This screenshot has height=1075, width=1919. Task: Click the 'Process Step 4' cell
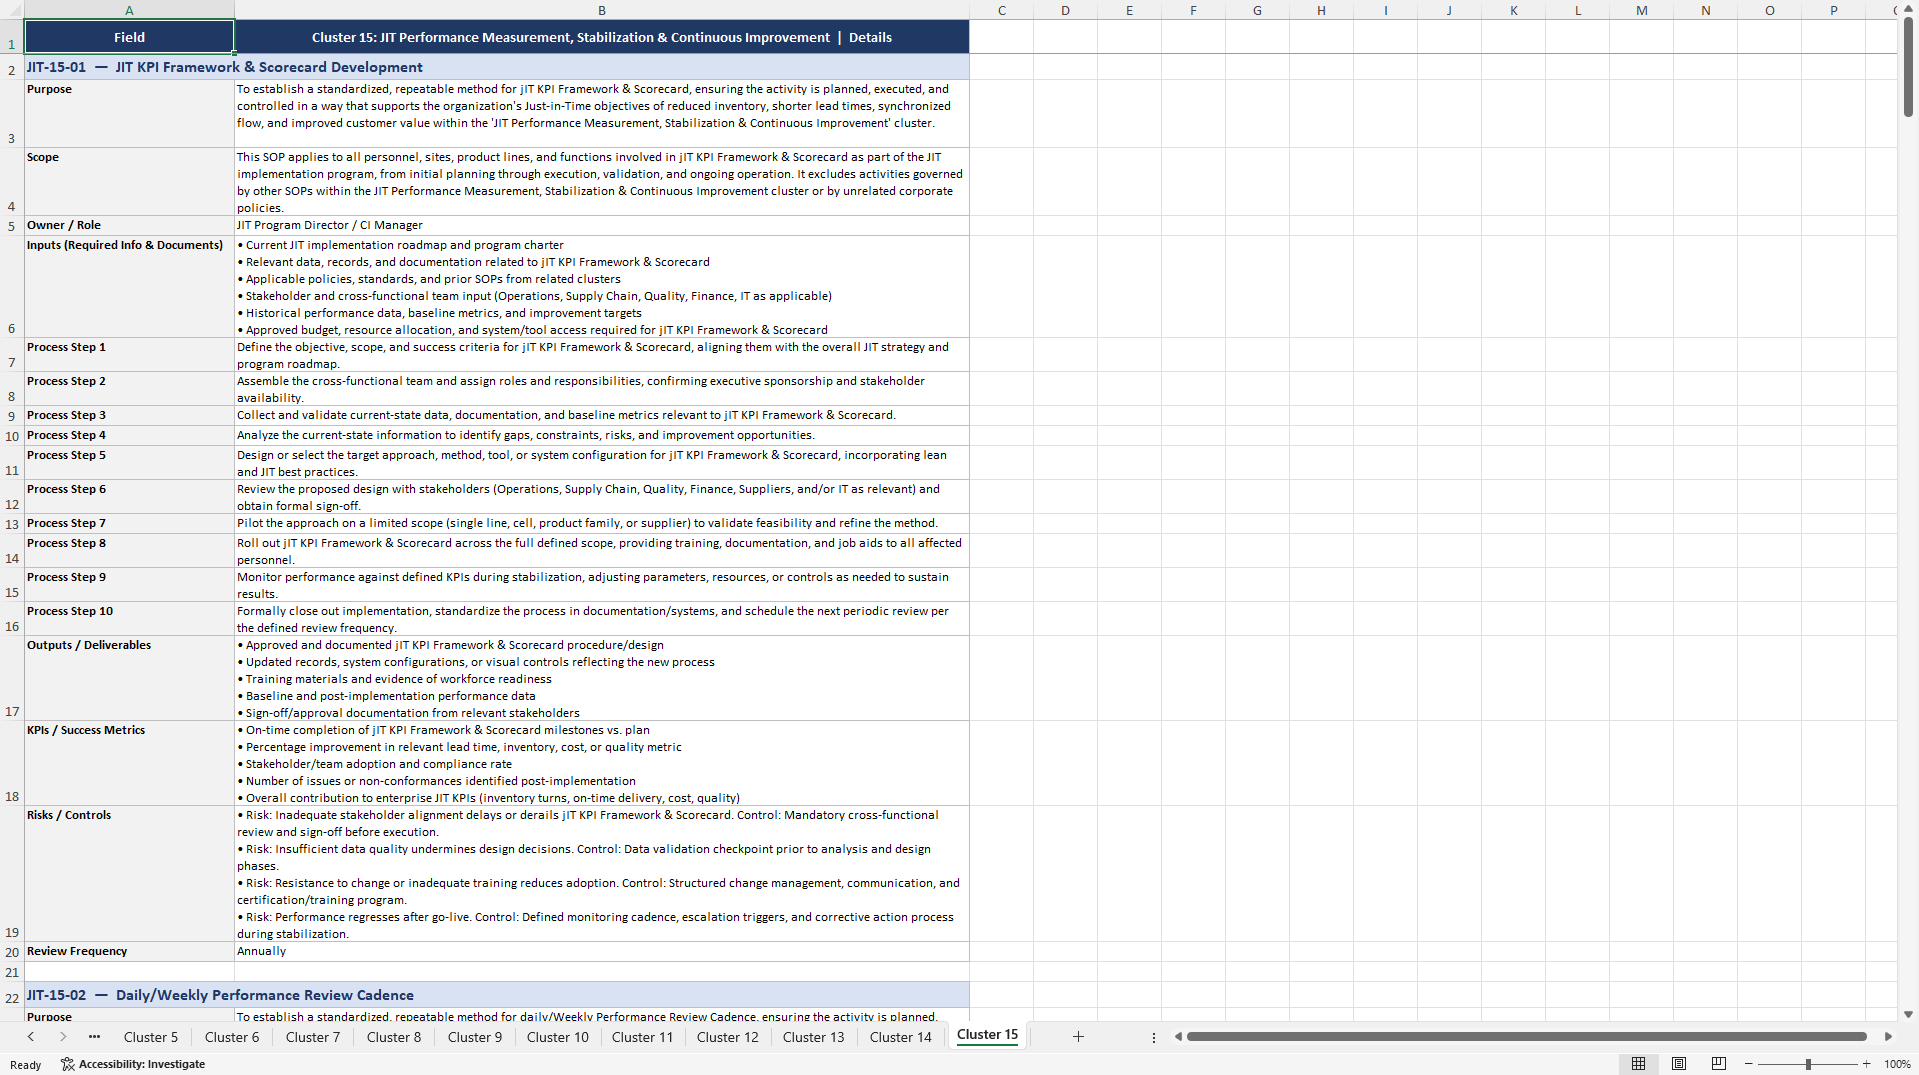(x=129, y=436)
